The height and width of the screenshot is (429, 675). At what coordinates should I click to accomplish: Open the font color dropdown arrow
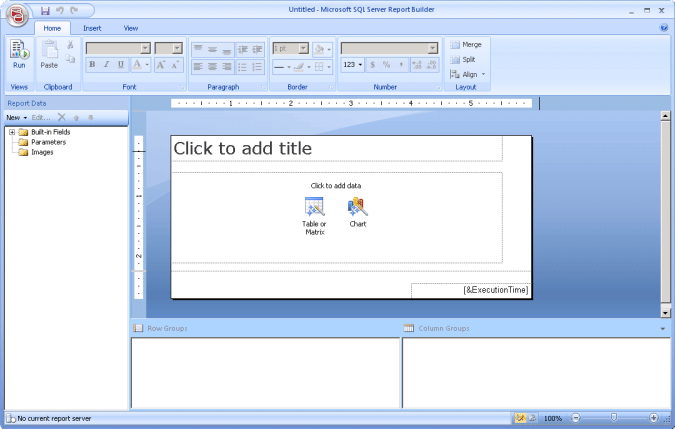147,65
